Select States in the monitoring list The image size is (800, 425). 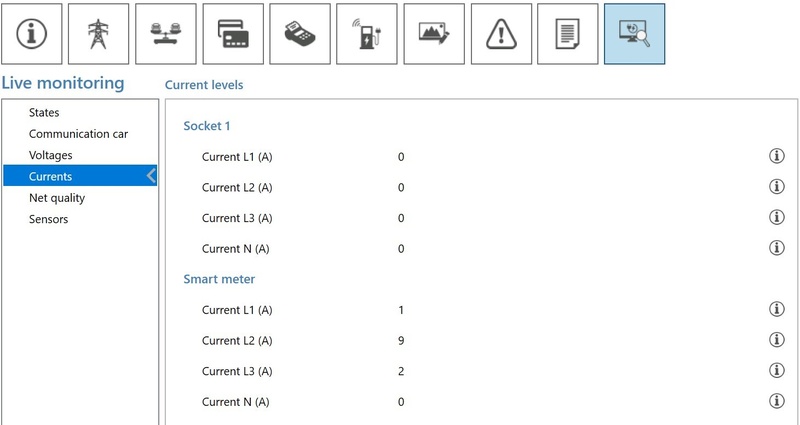point(44,113)
